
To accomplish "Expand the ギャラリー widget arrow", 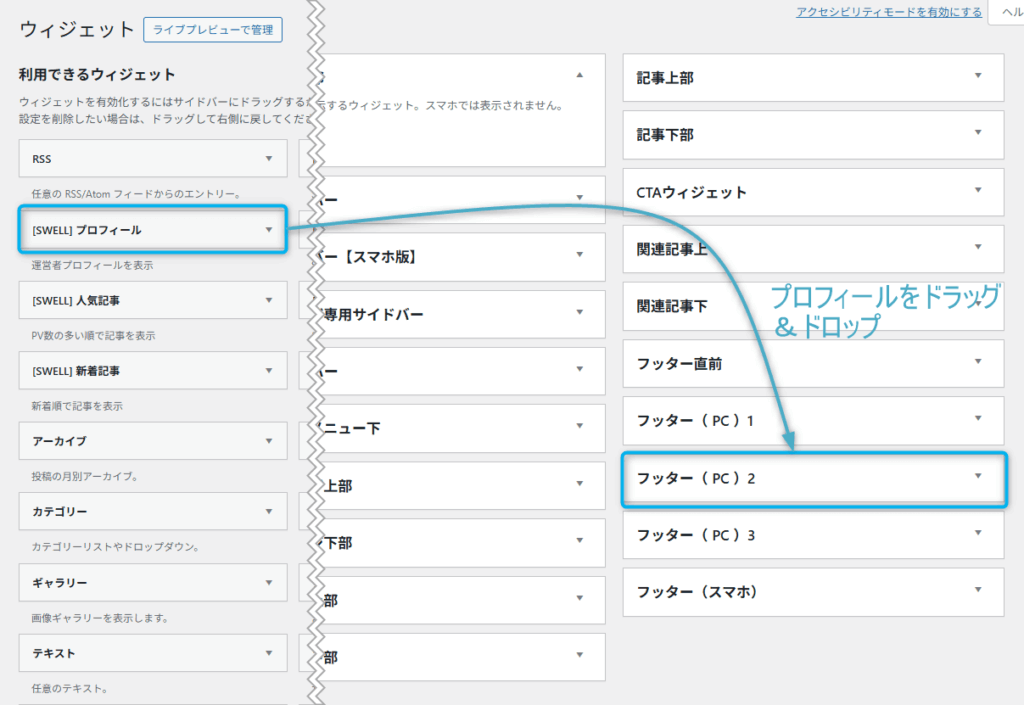I will pos(269,582).
